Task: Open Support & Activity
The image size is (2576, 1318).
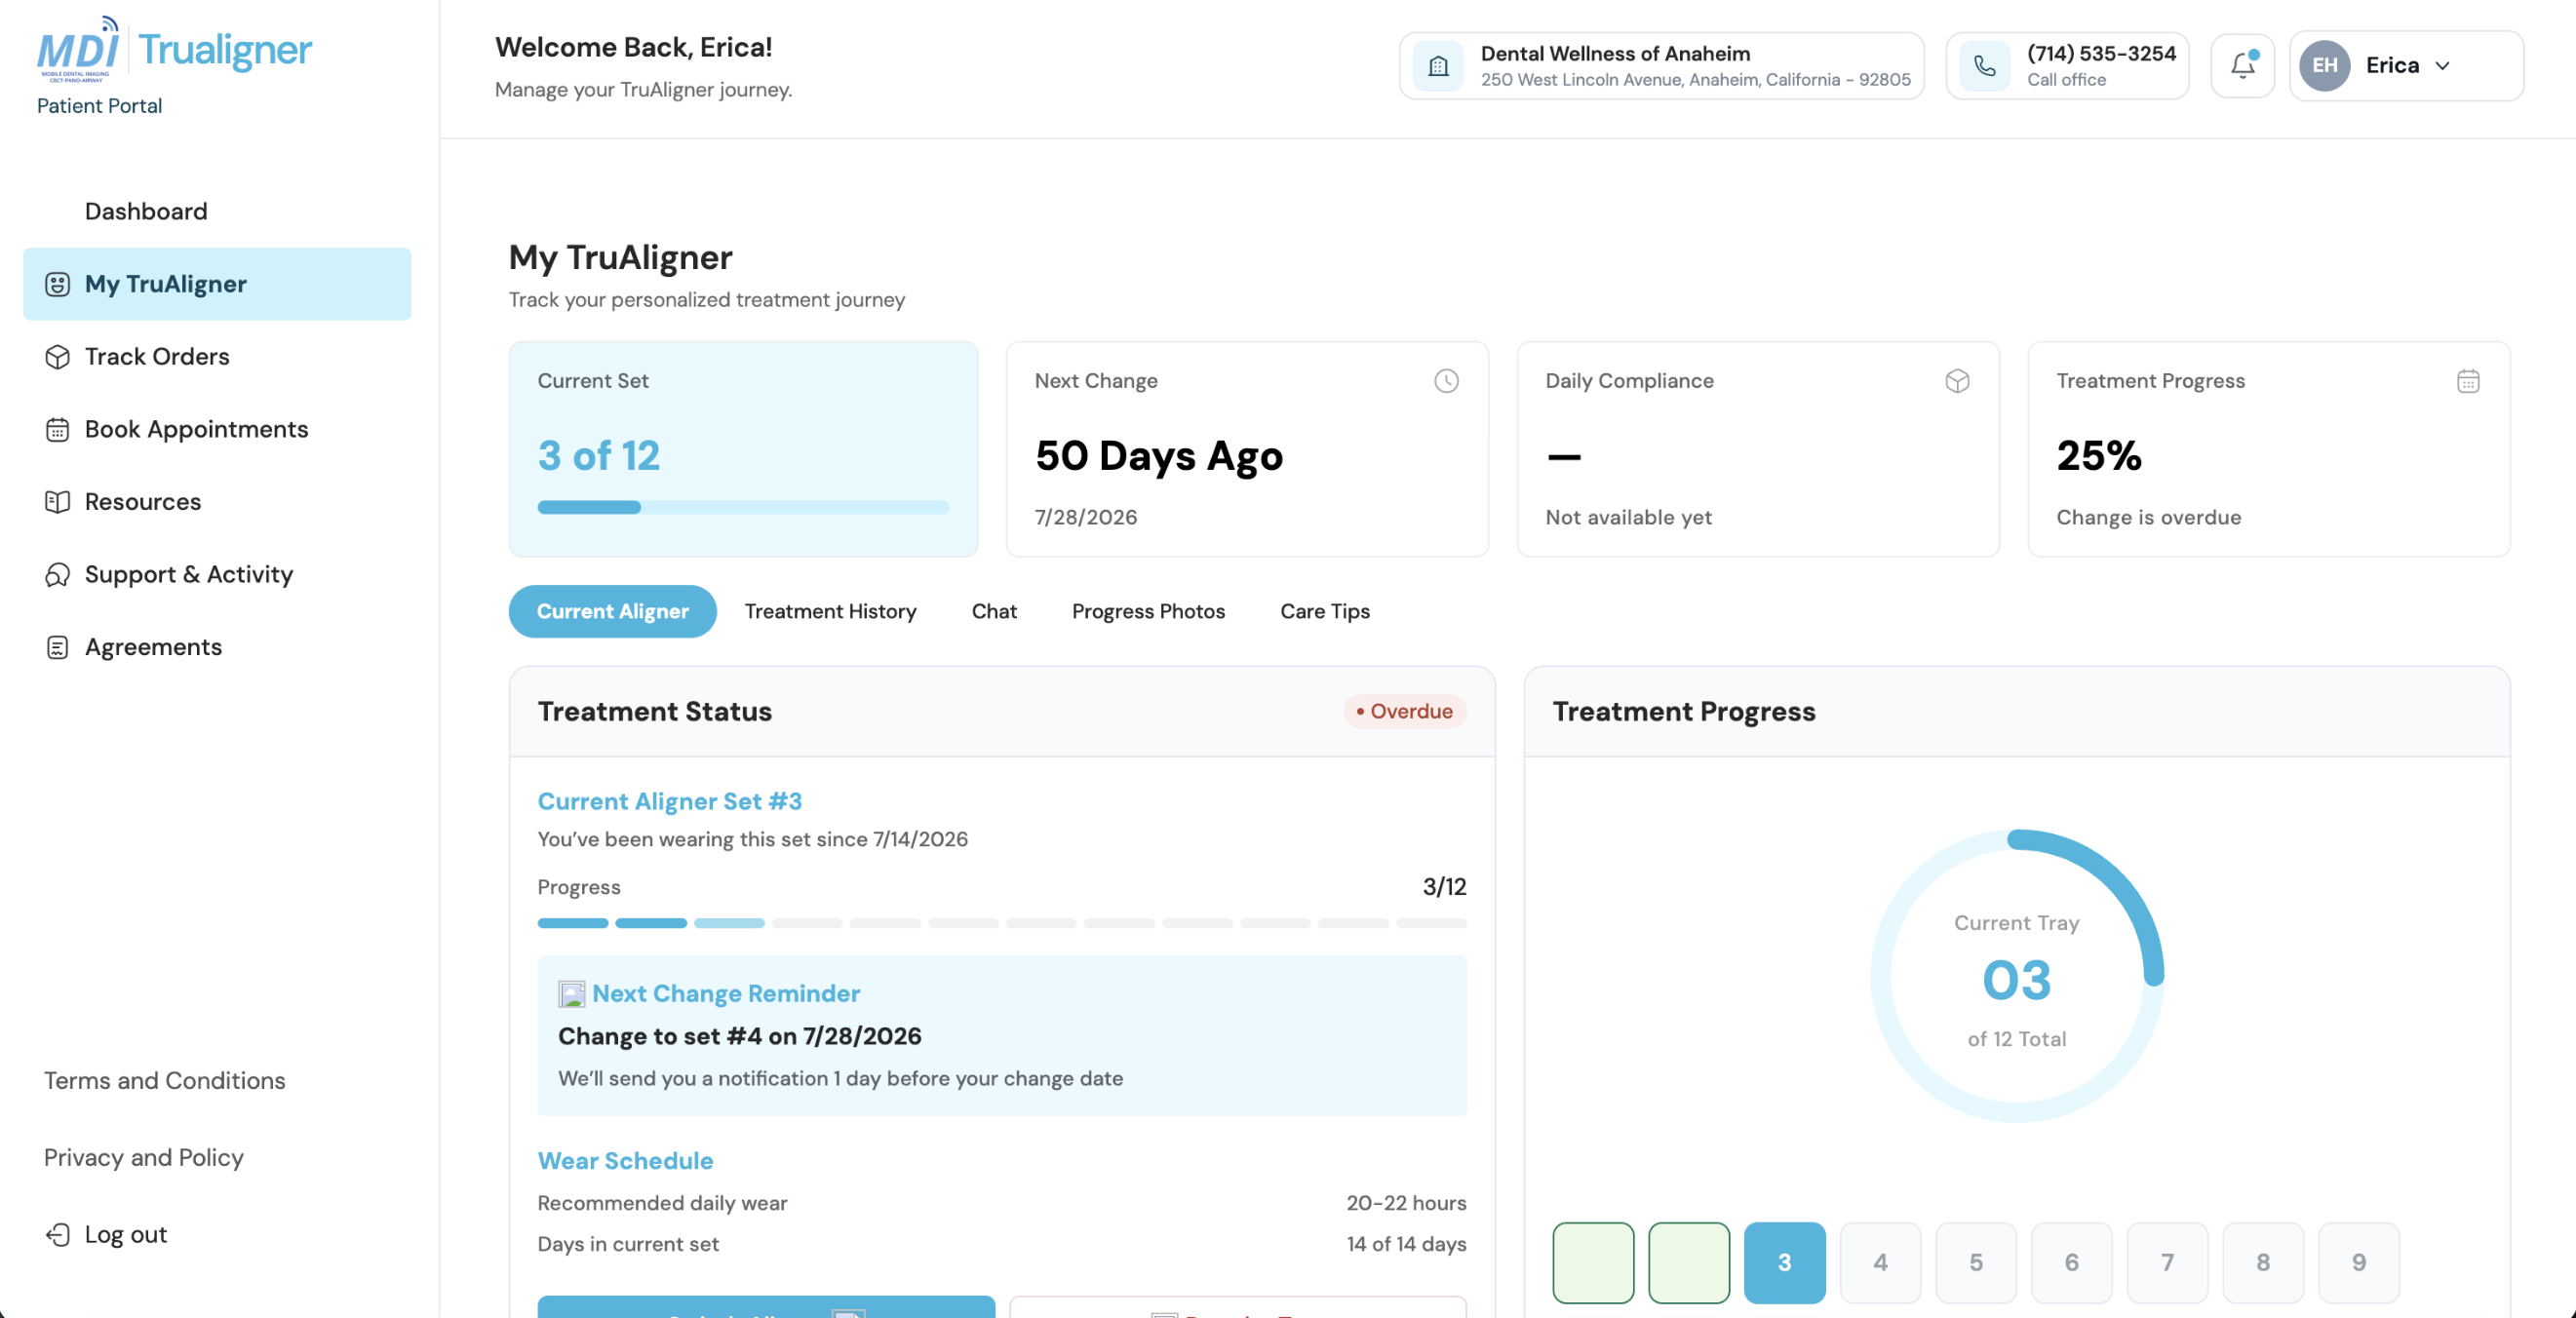Action: [x=217, y=575]
